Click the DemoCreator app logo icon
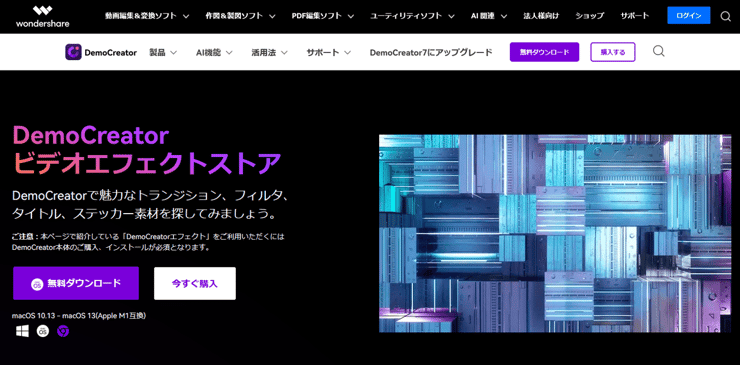740x365 pixels. (x=73, y=52)
